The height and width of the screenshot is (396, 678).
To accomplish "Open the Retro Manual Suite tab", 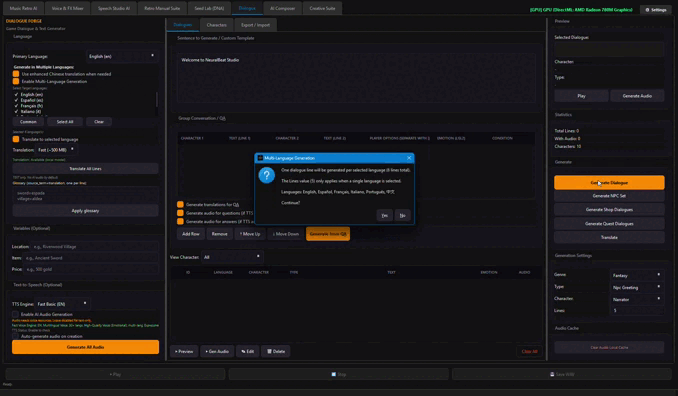I will tap(162, 8).
